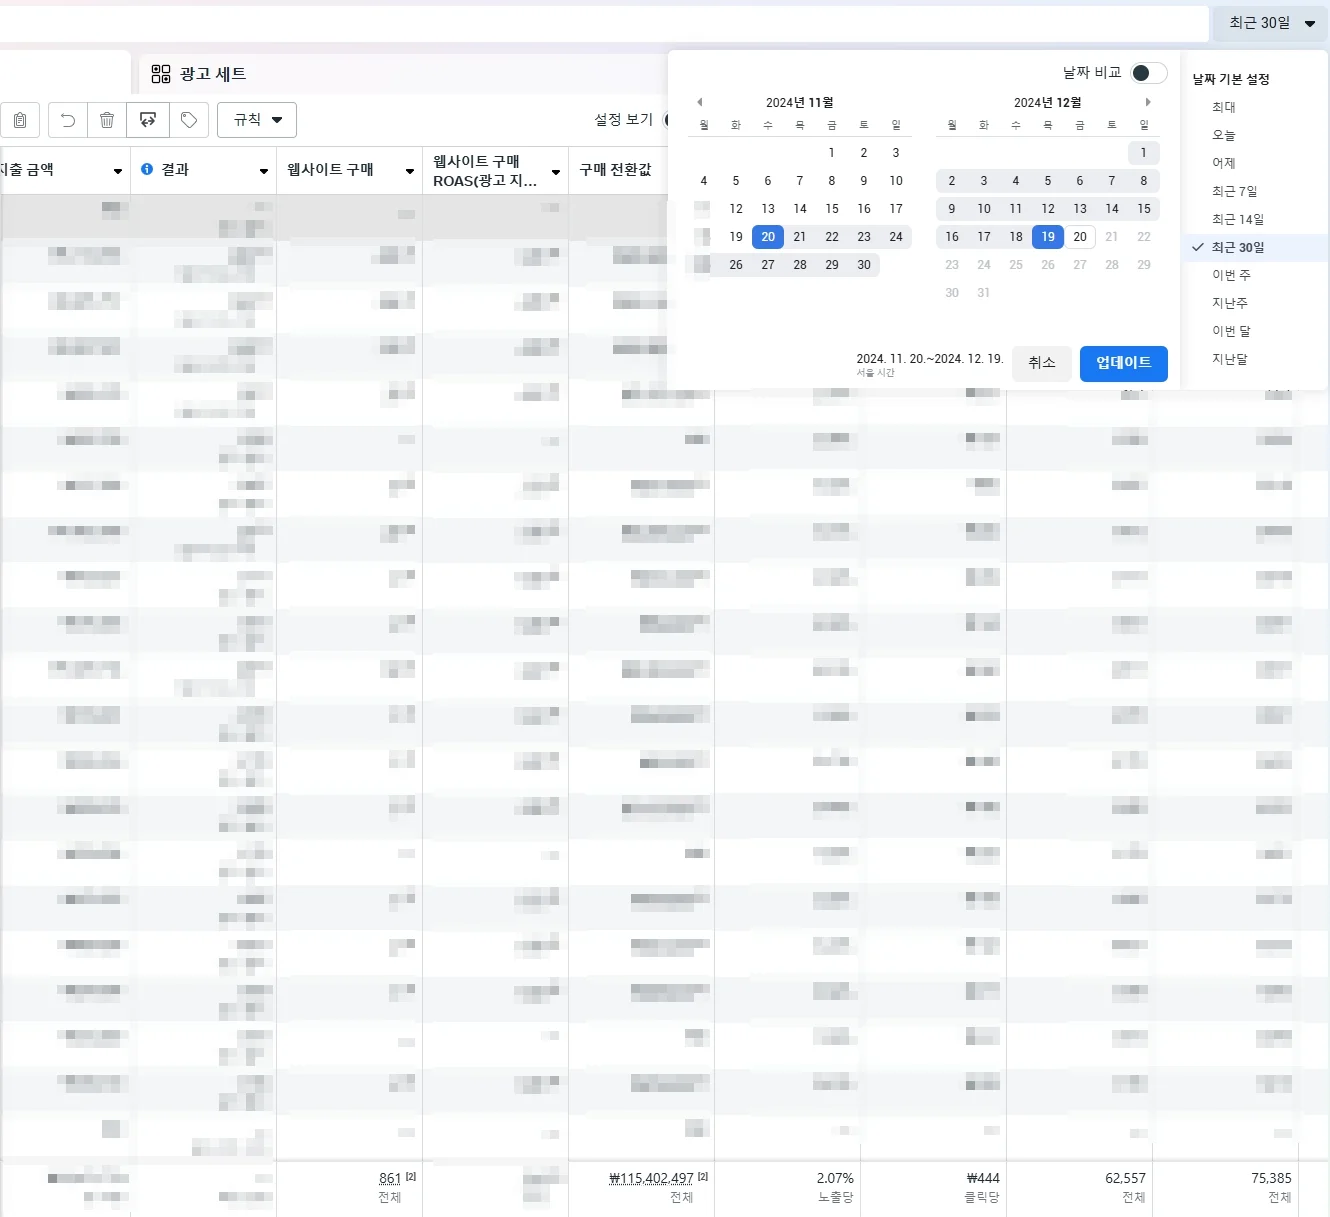Select preset 최근 14일

(x=1238, y=219)
